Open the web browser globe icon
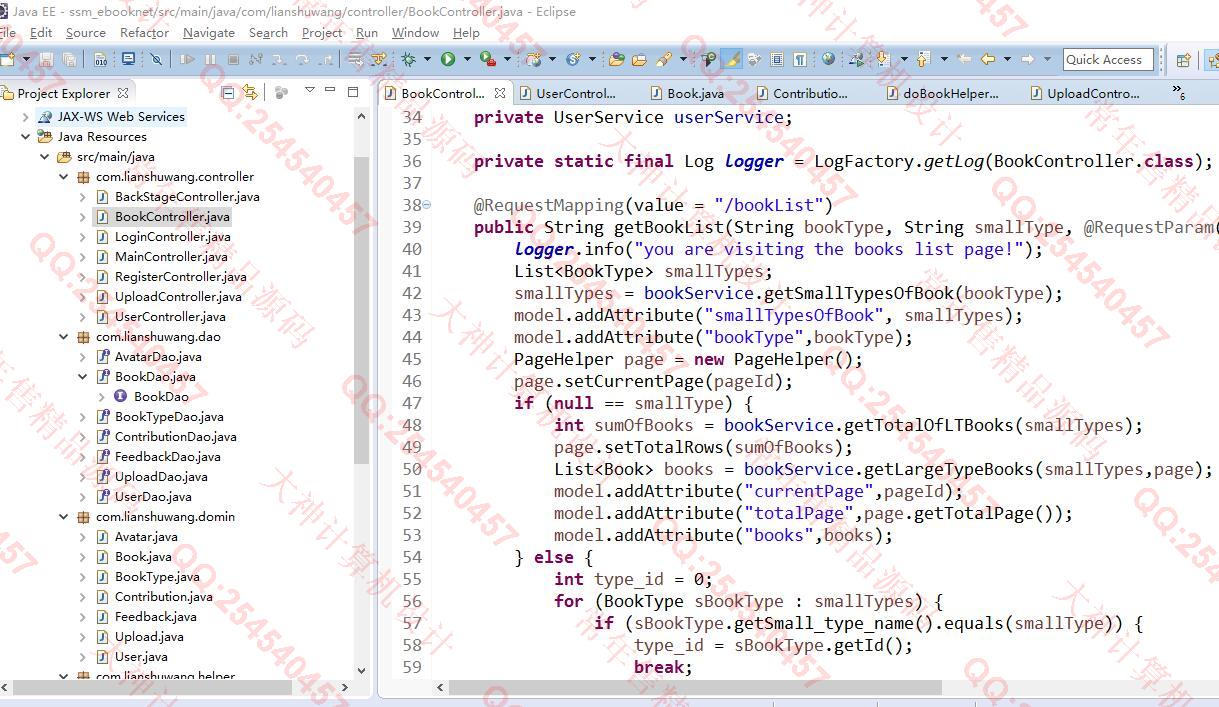 (x=828, y=60)
